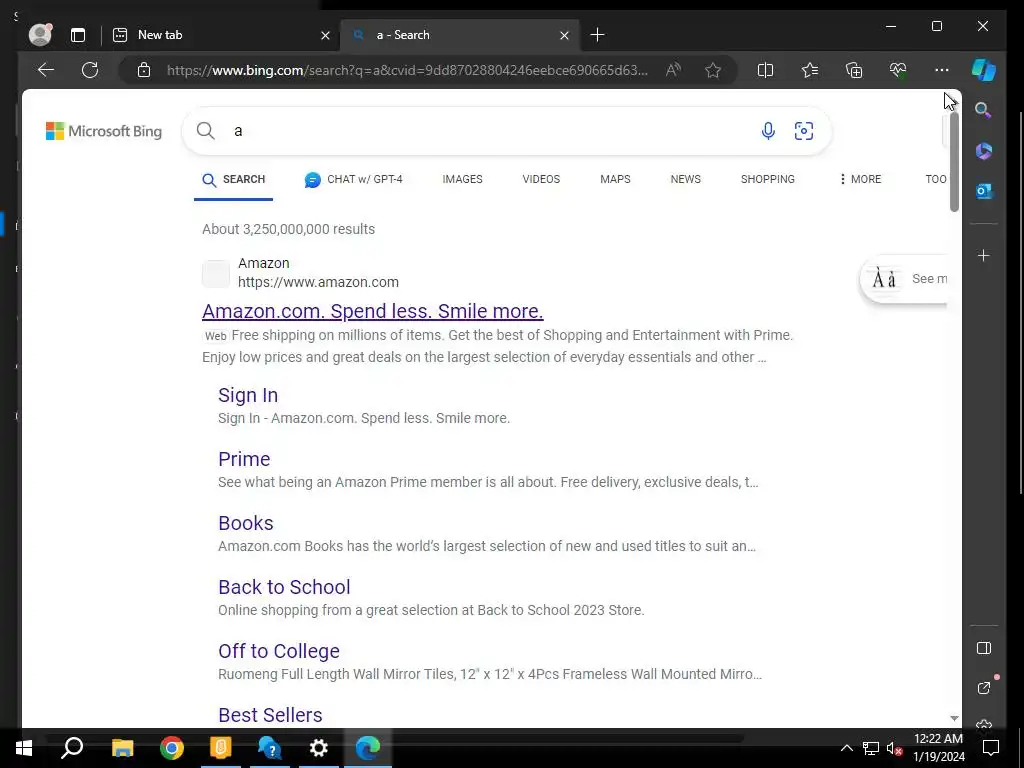Open the tab actions menu icon
Screen dimensions: 1024x768
[78, 35]
